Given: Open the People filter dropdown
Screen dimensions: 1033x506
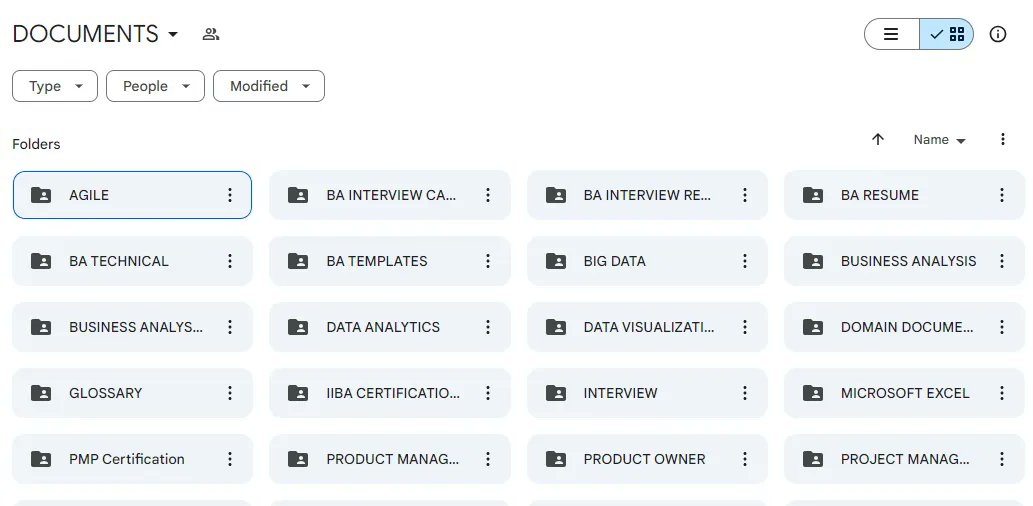Looking at the screenshot, I should point(155,86).
